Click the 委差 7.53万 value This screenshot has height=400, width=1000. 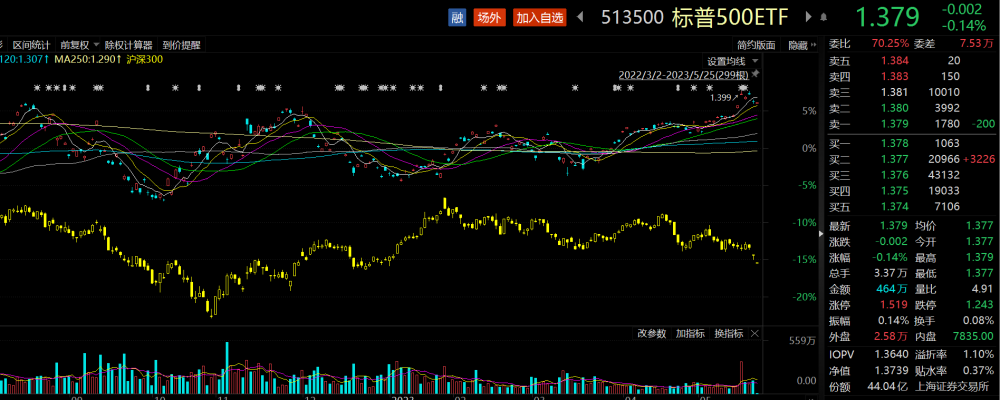click(977, 43)
